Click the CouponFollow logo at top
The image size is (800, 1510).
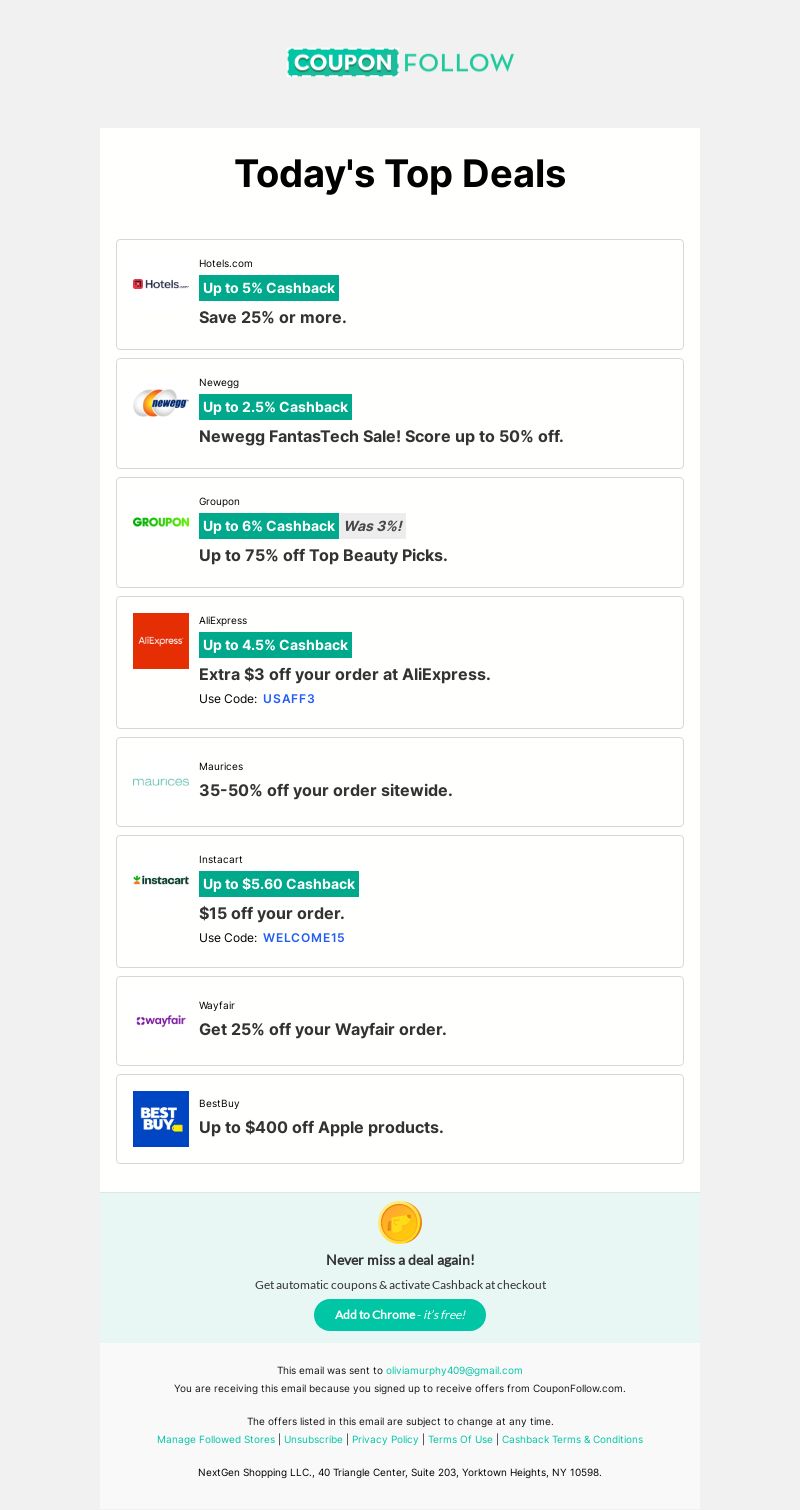[x=400, y=62]
